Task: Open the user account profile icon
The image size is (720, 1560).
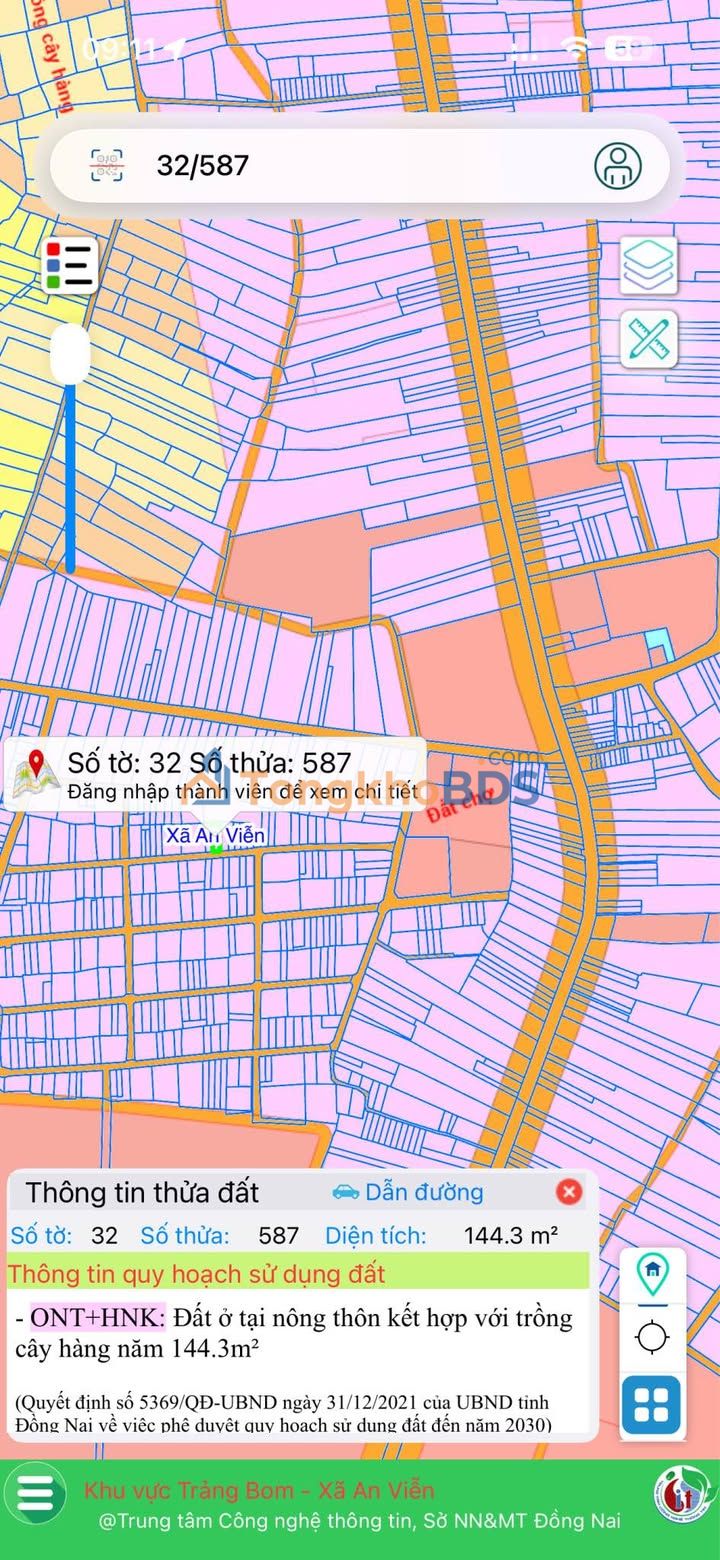Action: [x=618, y=165]
